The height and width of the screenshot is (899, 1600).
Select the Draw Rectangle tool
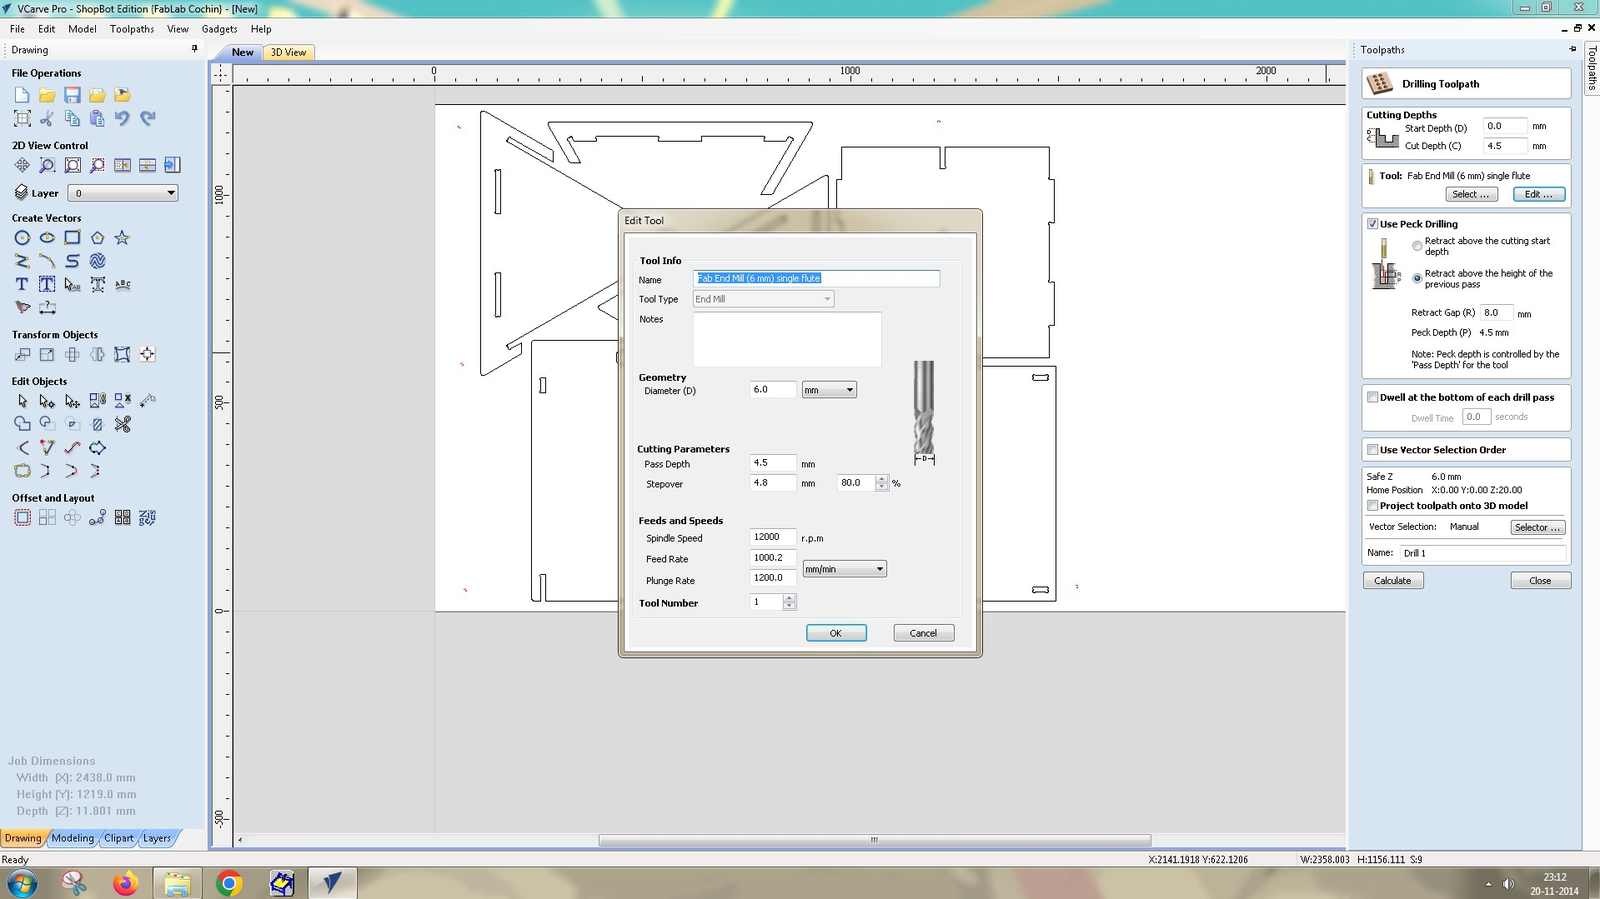[72, 238]
